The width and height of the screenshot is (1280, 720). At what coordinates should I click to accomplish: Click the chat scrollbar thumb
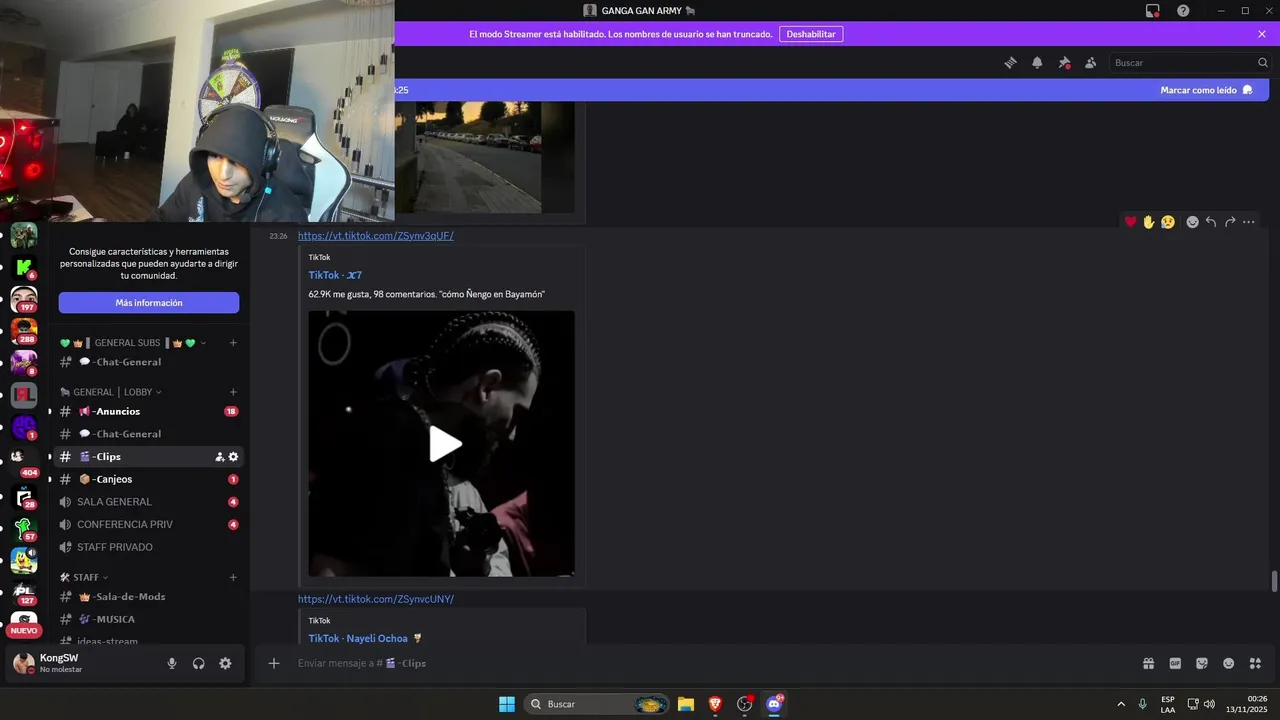coord(1273,581)
